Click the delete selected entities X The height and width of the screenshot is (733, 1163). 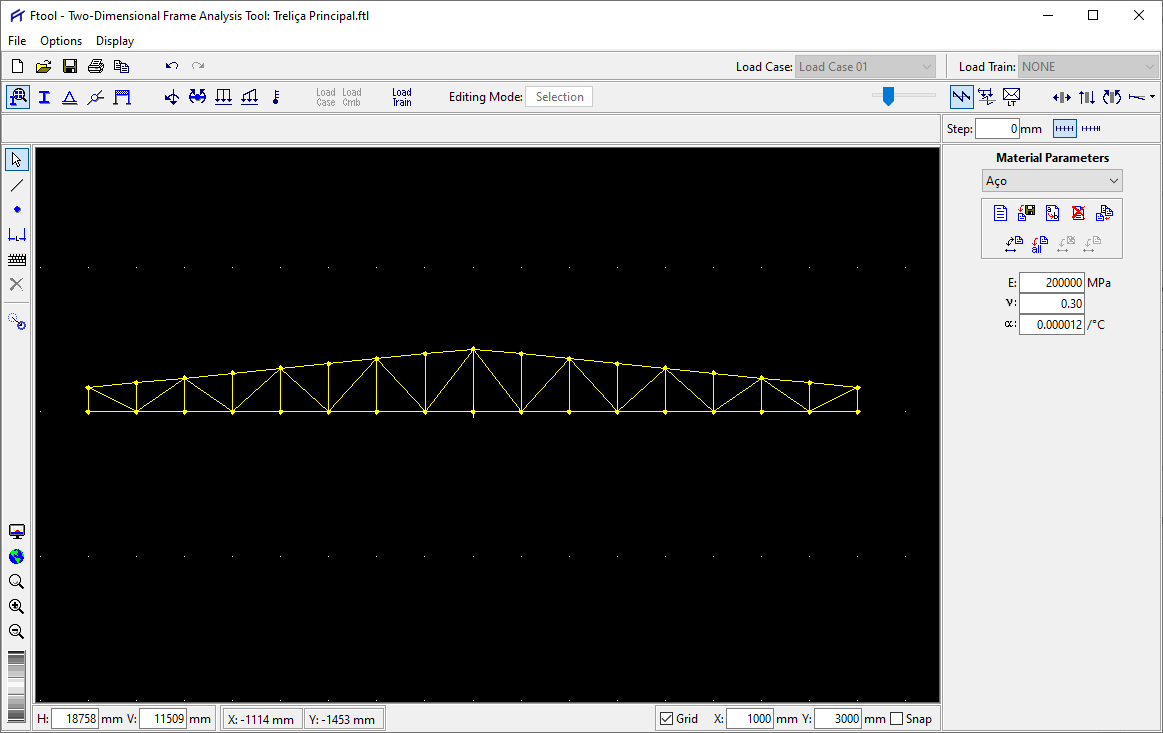point(16,285)
